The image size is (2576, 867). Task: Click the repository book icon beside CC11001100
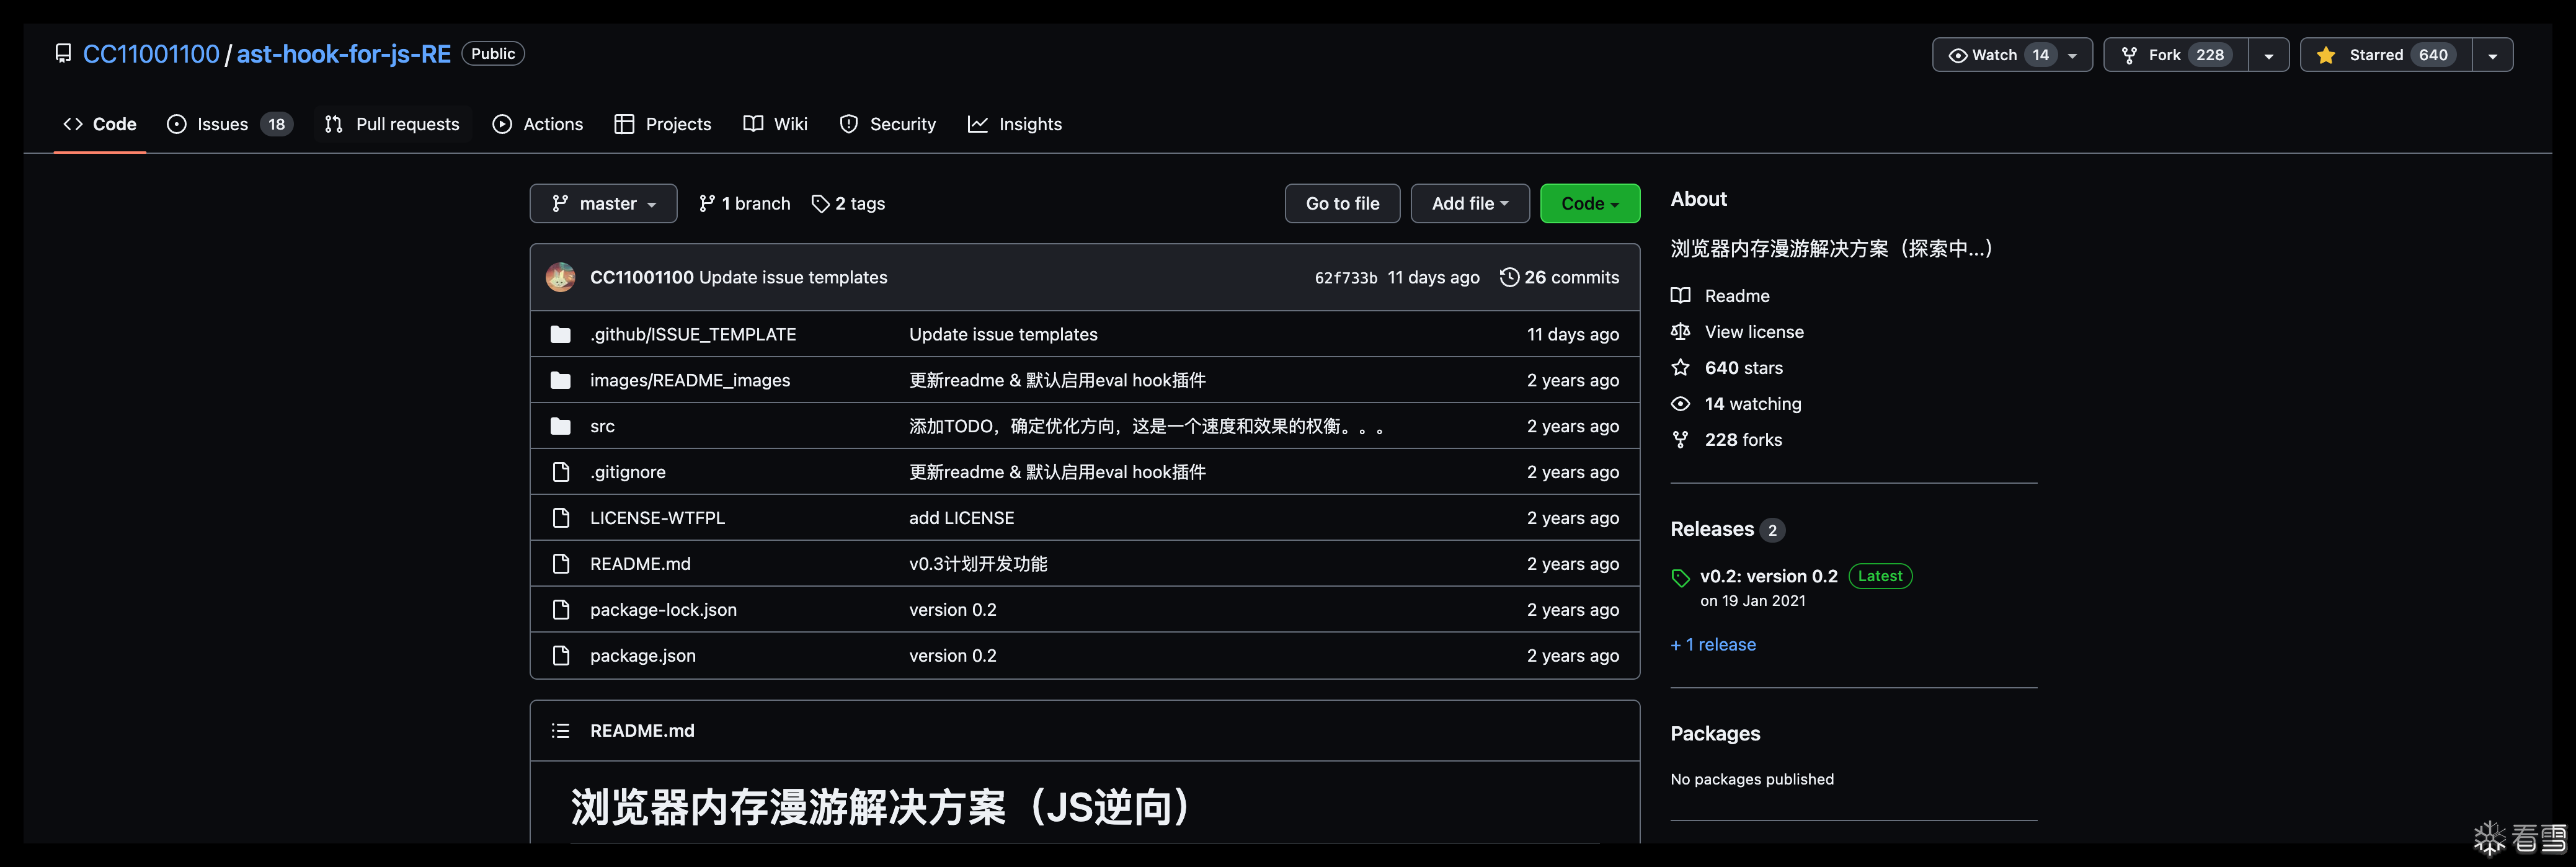click(63, 53)
